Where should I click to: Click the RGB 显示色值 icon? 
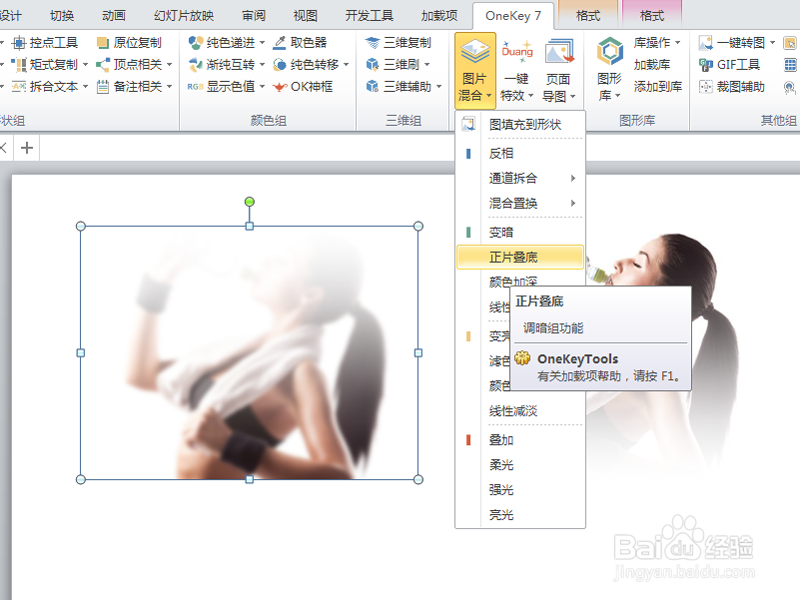coord(195,87)
